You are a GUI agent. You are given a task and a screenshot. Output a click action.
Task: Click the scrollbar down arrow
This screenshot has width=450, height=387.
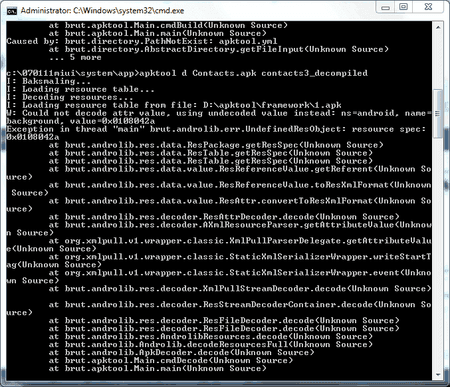pos(438,374)
